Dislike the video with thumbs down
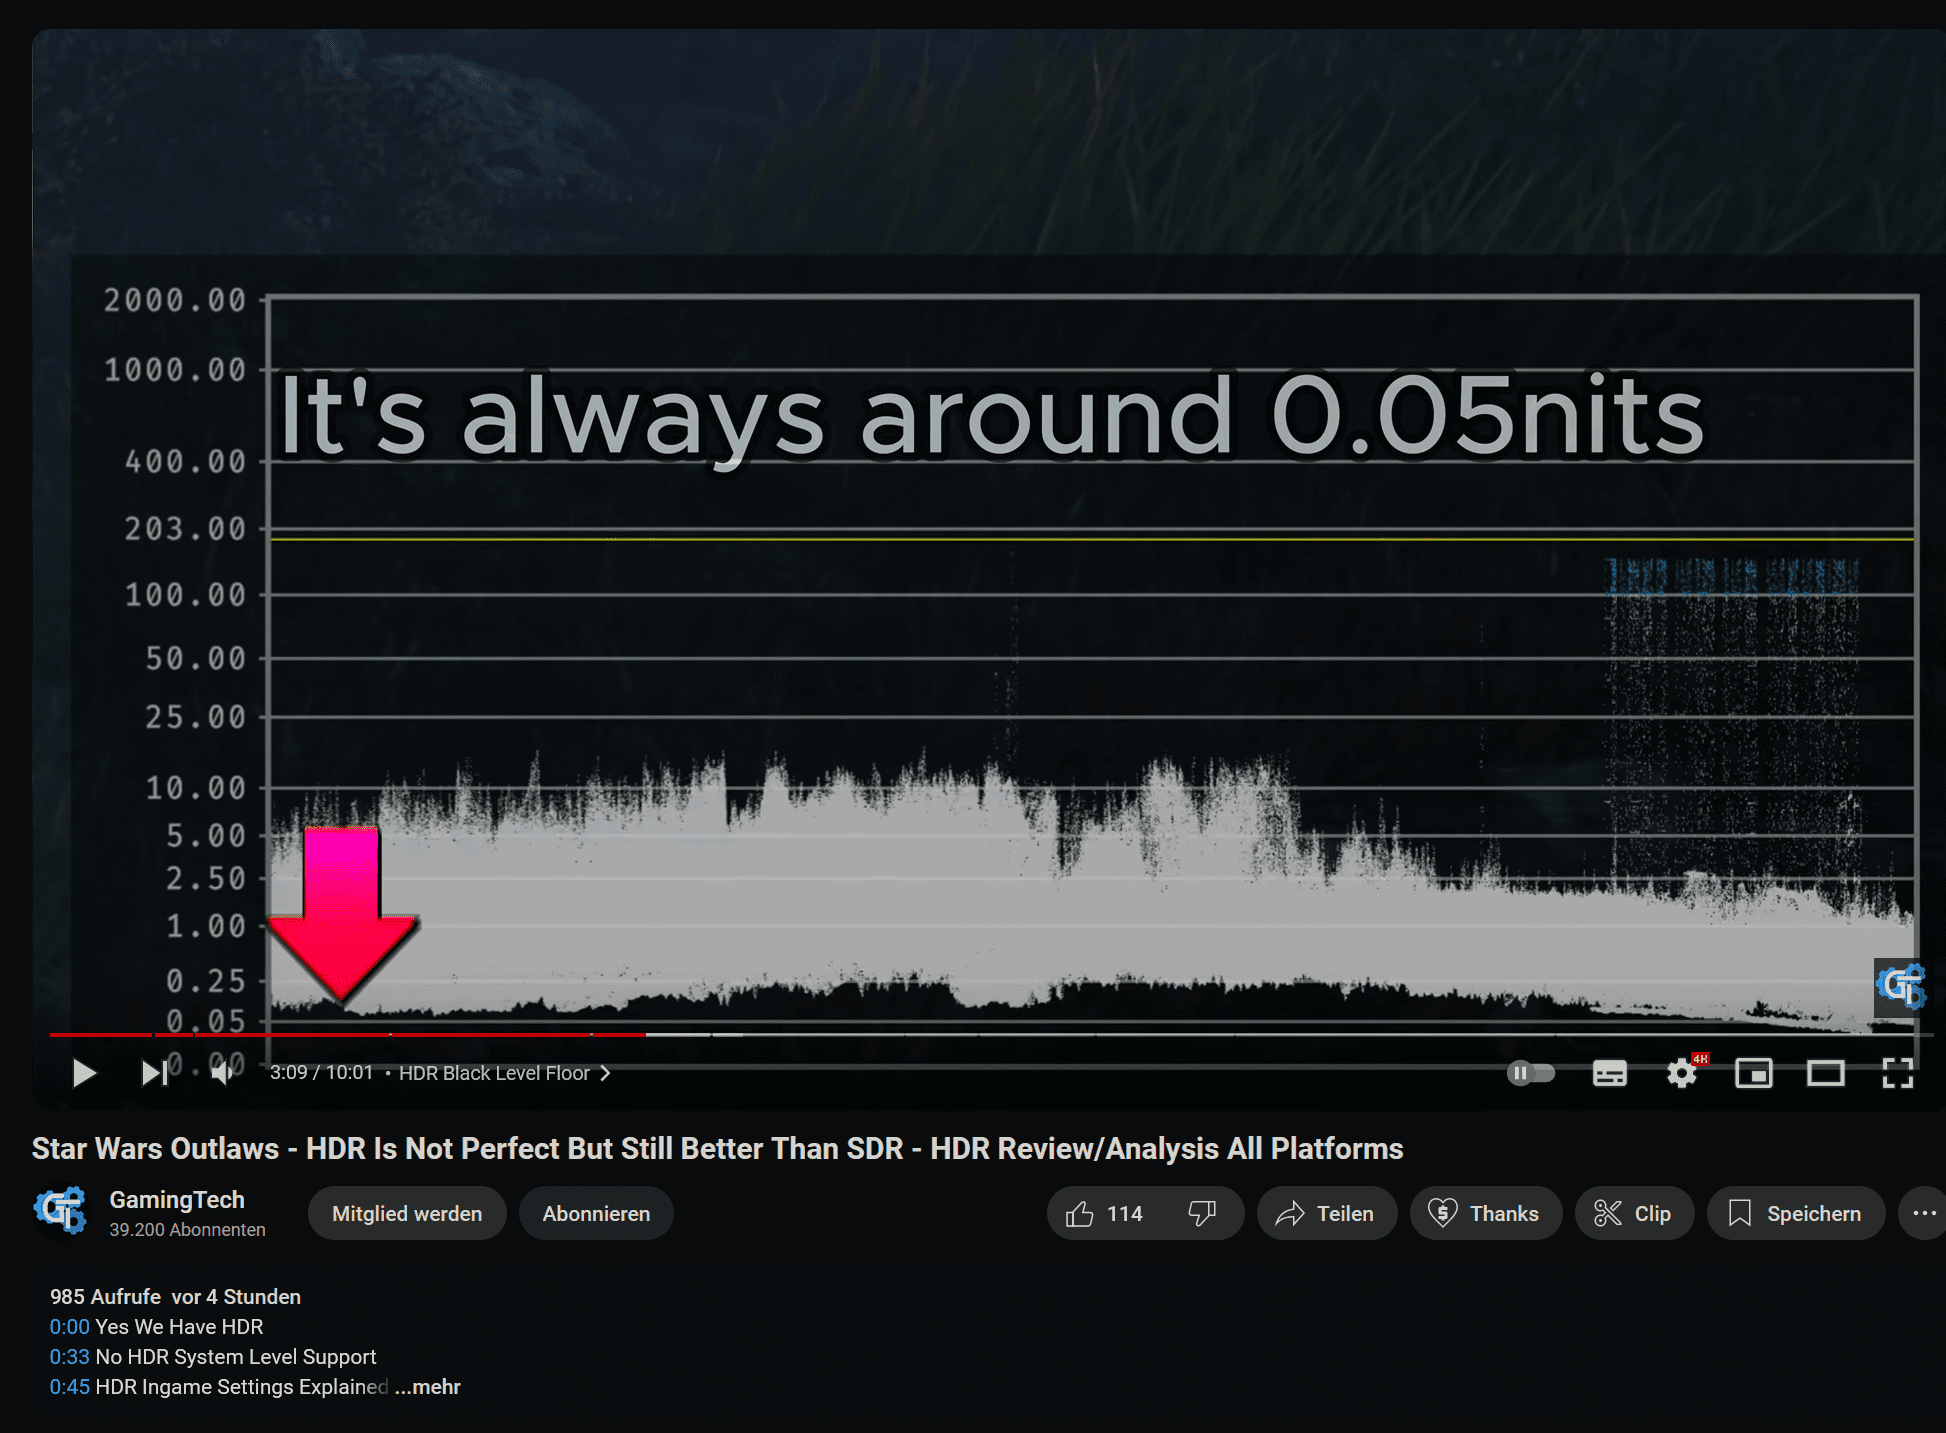 point(1202,1213)
